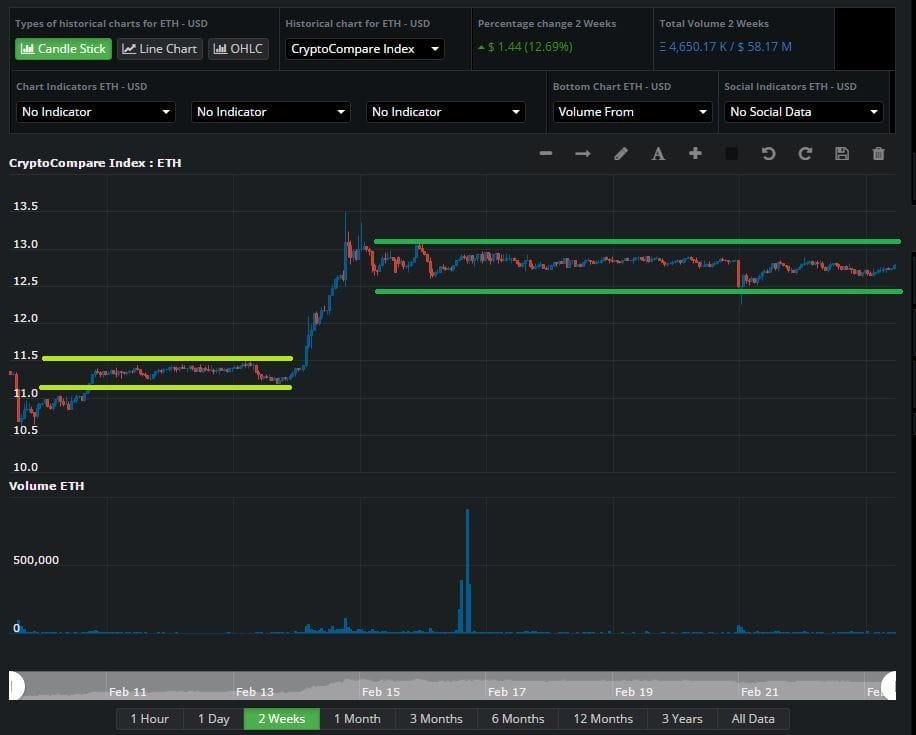Save the chart drawings
Viewport: 916px width, 735px height.
pyautogui.click(x=842, y=154)
